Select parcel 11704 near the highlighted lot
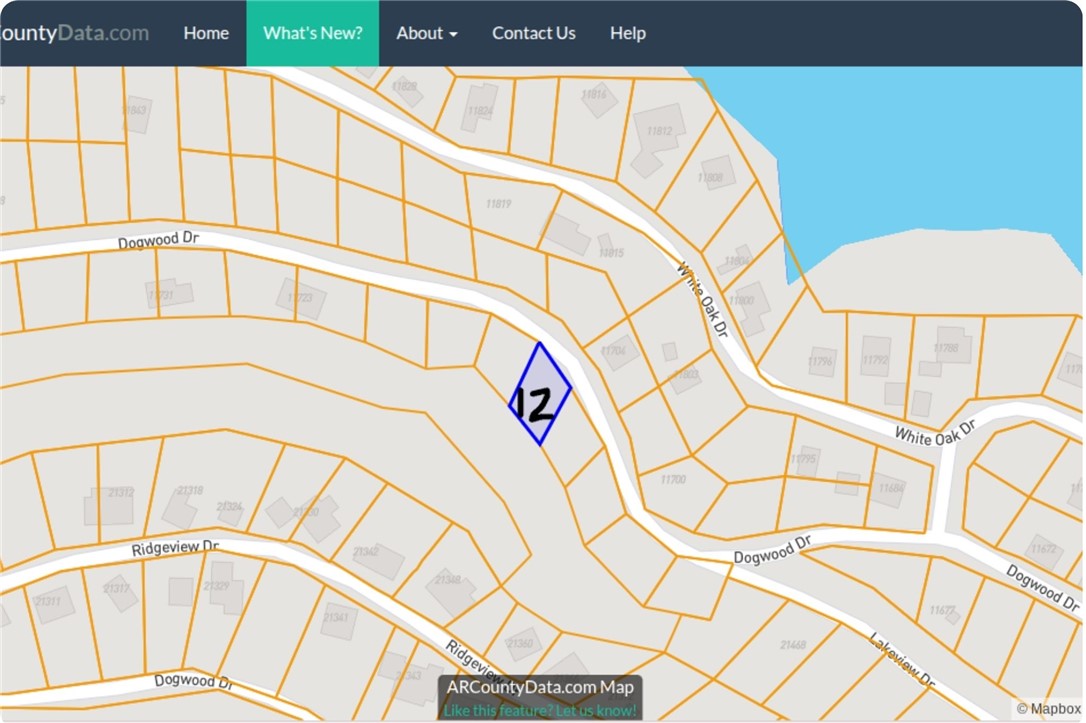1086x723 pixels. [x=614, y=351]
